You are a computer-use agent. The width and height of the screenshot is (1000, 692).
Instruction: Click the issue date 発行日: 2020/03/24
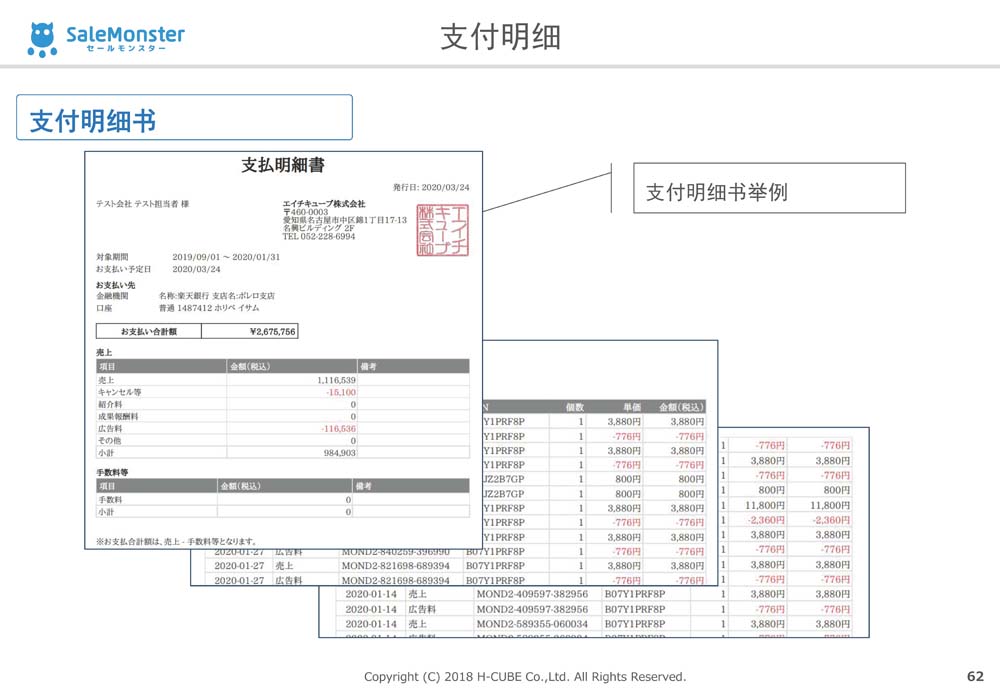431,188
